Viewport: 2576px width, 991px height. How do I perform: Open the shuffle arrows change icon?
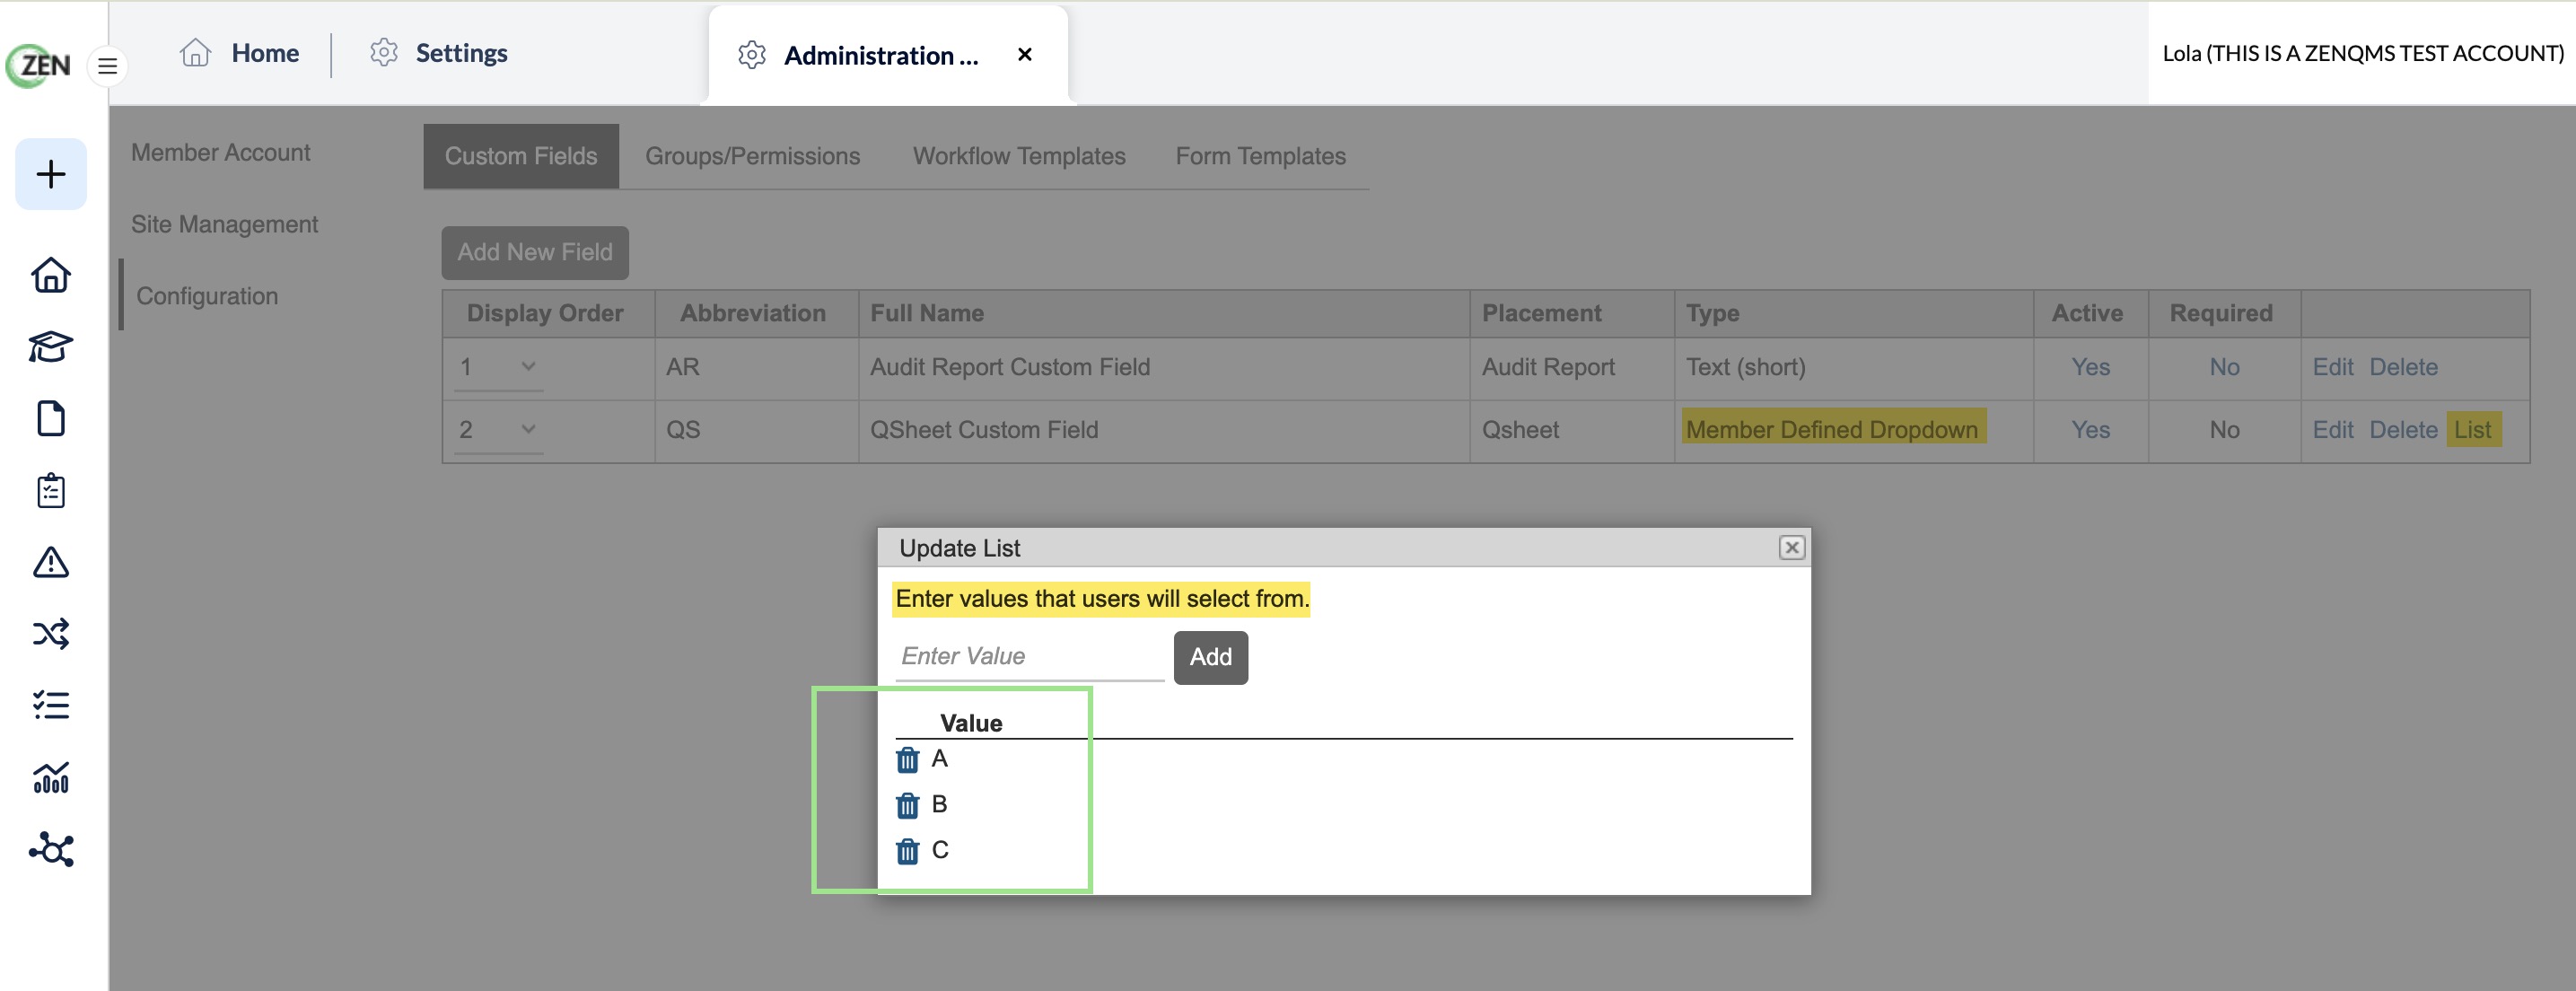(51, 634)
